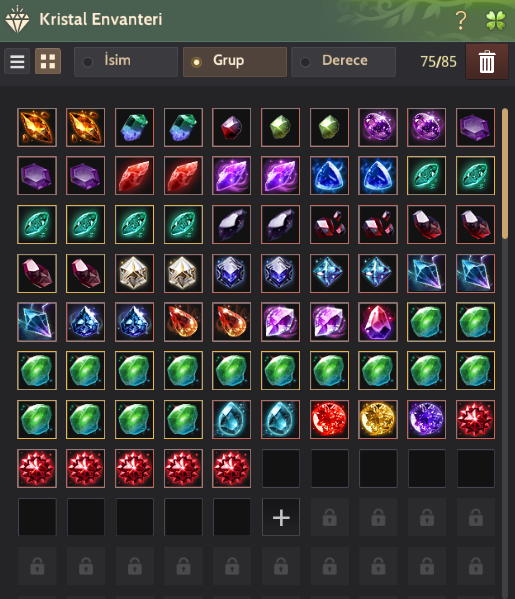The width and height of the screenshot is (515, 599).
Task: Click the diamond Kristal Envanteri icon
Action: pyautogui.click(x=17, y=19)
